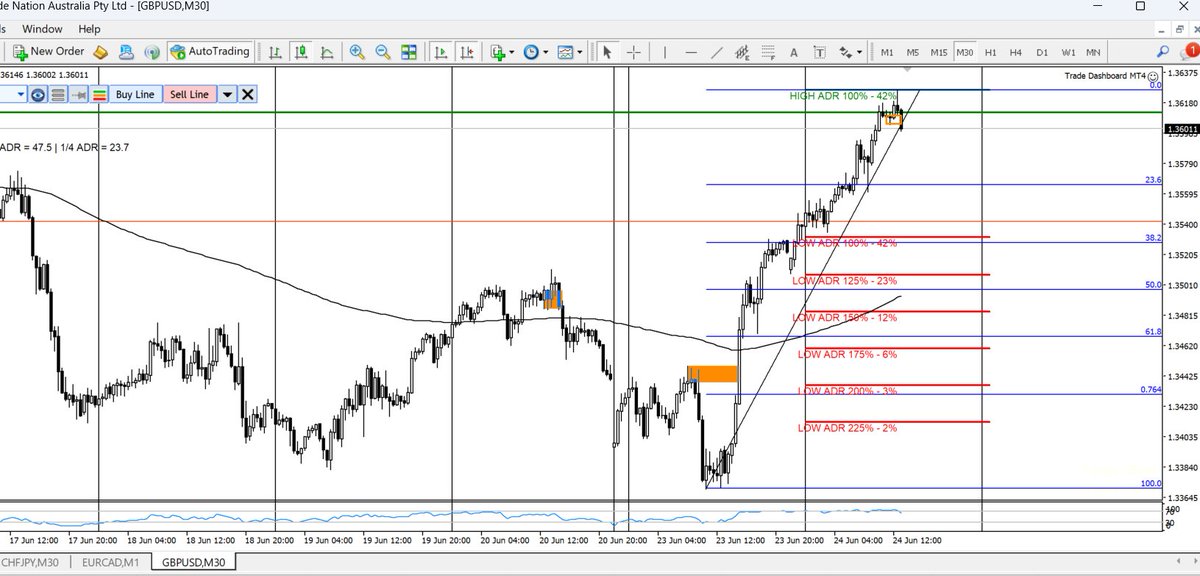Click the current price tag 1.36011

pyautogui.click(x=1181, y=129)
